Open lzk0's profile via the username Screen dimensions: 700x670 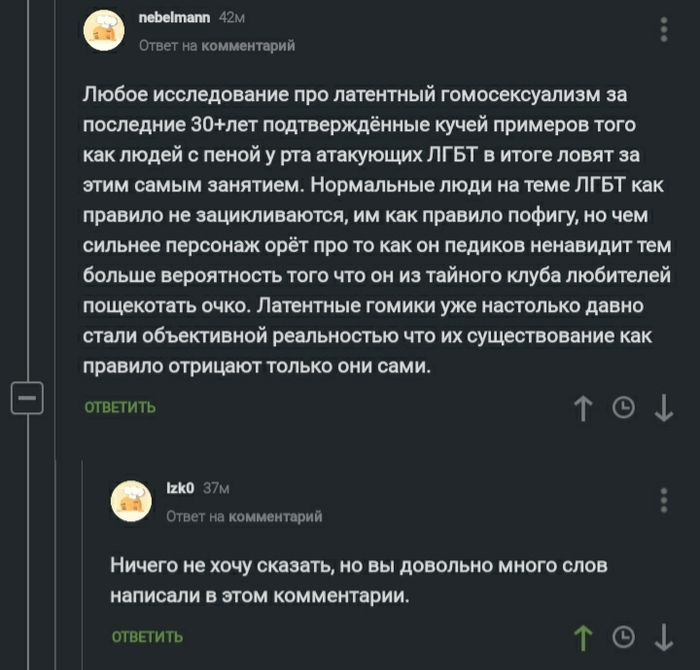[x=180, y=489]
